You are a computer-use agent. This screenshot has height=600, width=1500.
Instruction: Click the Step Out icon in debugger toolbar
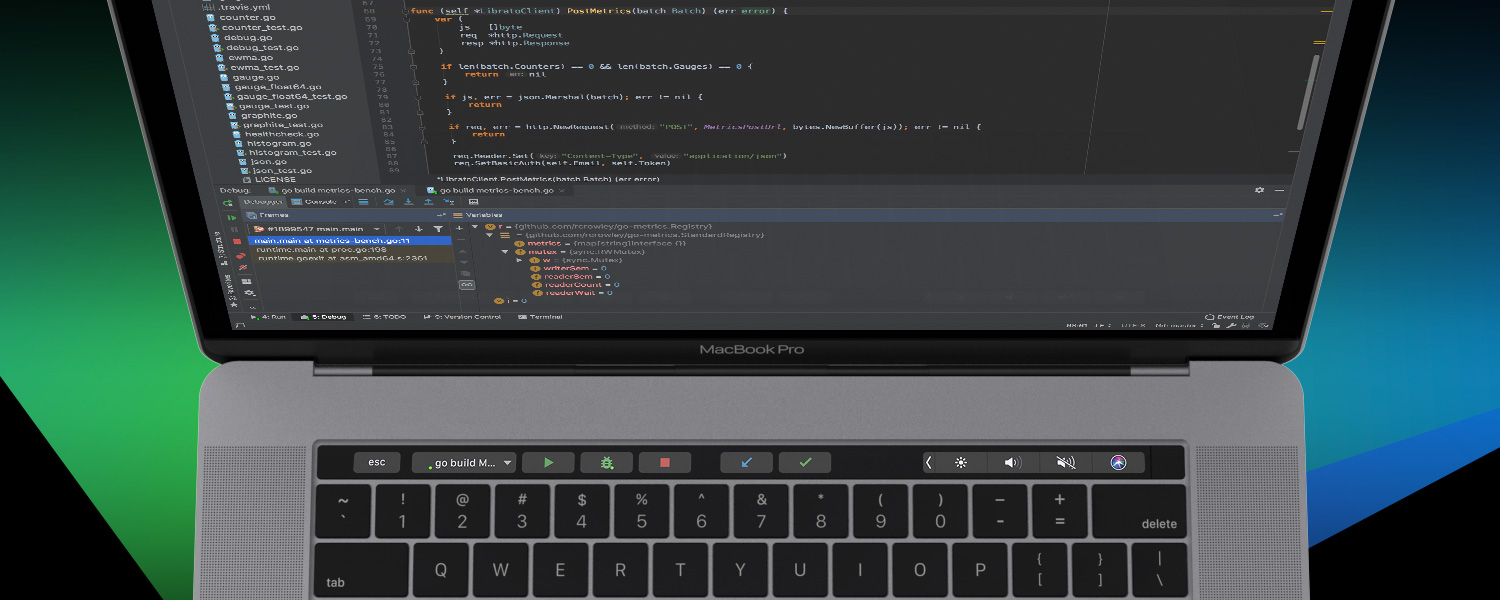coord(428,202)
